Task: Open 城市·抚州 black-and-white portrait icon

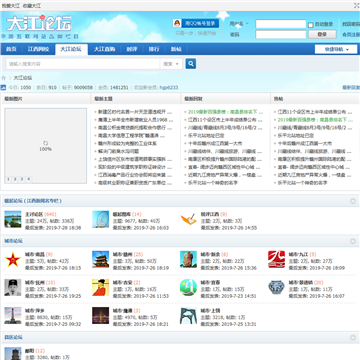Action: [13, 287]
